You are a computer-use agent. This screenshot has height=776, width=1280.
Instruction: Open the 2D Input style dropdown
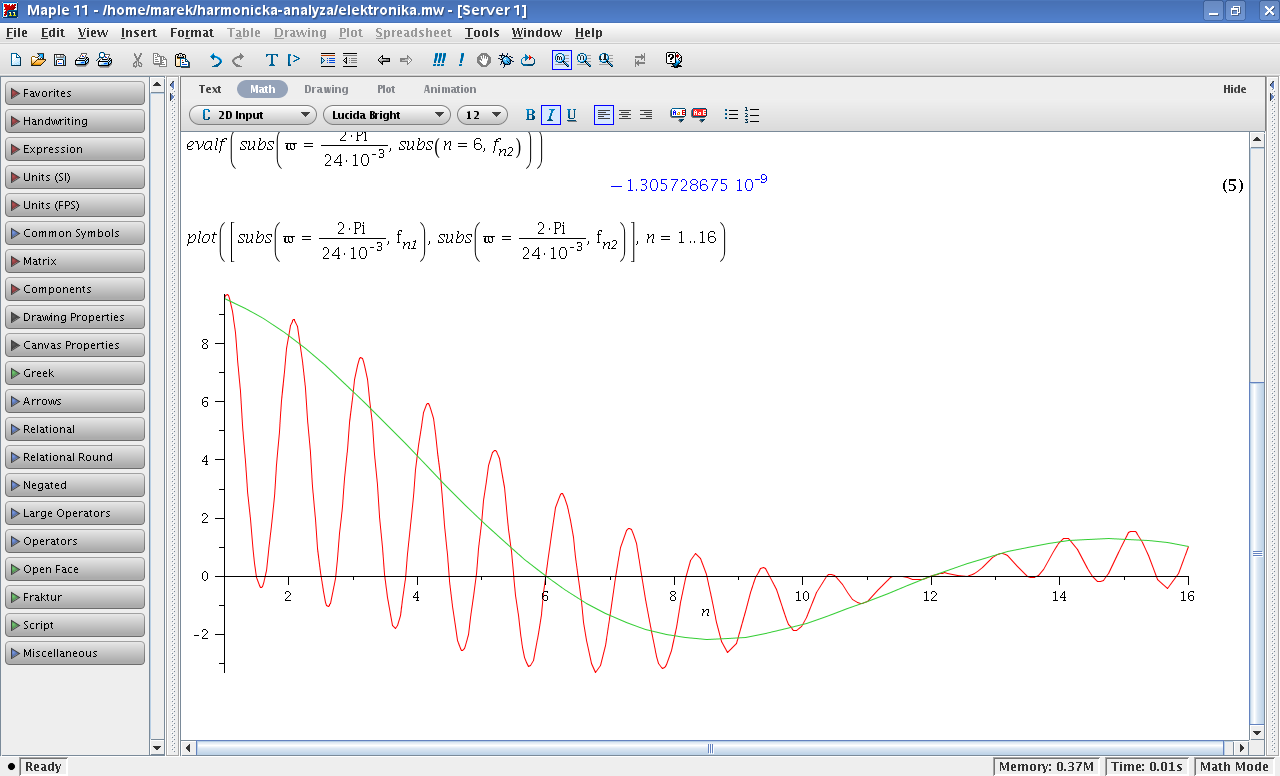click(x=253, y=115)
